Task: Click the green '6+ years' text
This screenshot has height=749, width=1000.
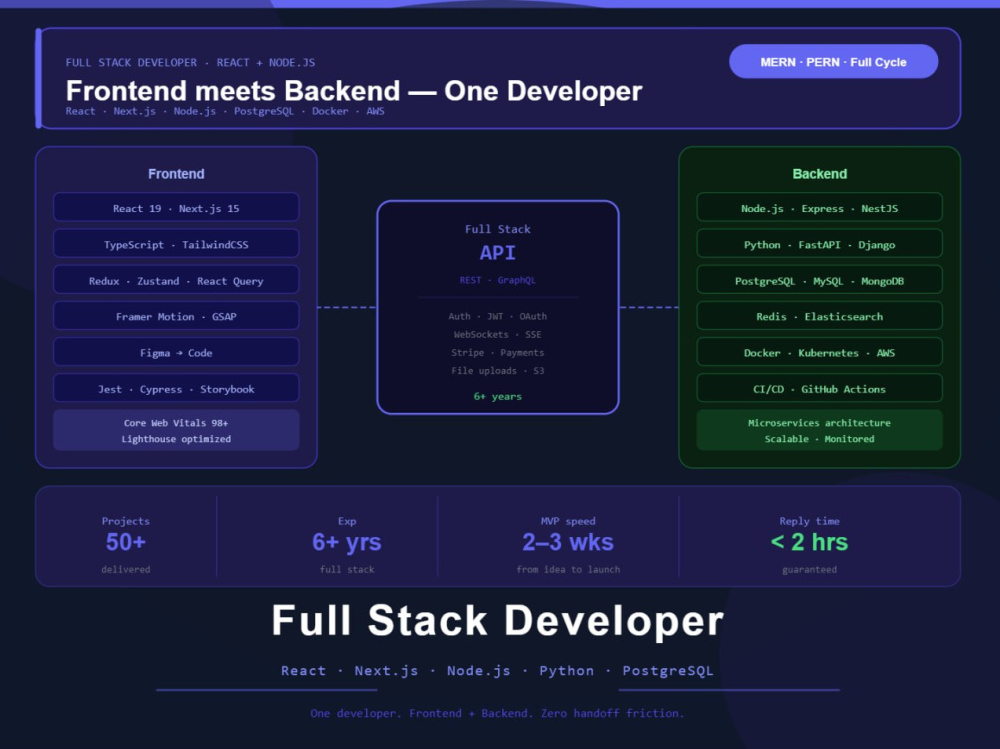Action: coord(497,396)
